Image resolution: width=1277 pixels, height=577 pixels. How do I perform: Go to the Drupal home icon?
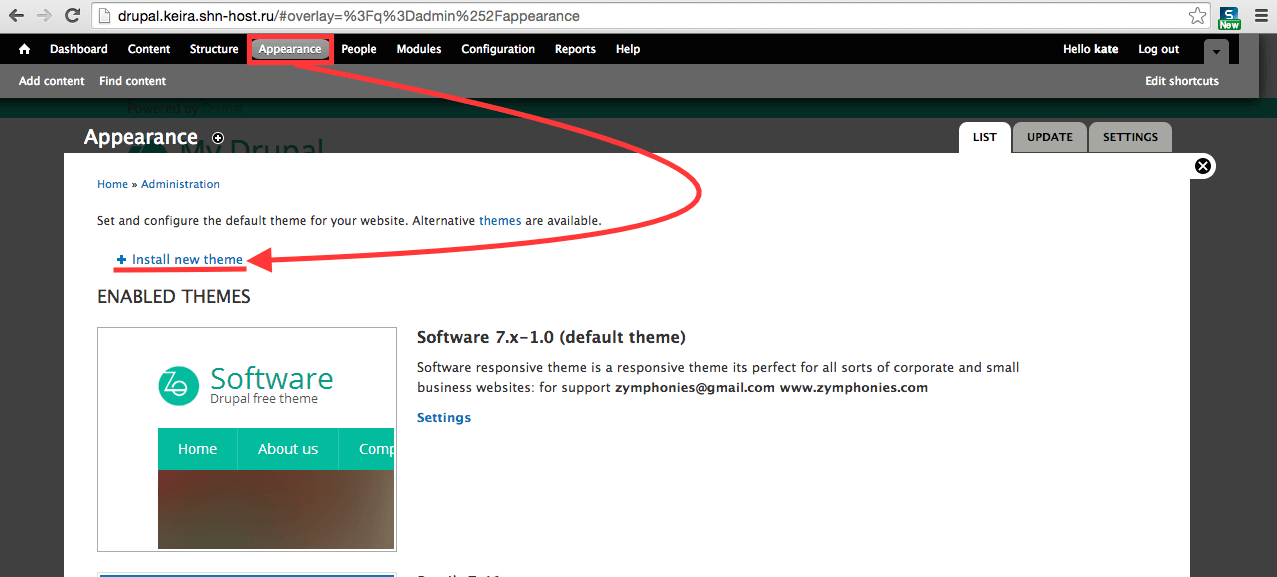[25, 49]
